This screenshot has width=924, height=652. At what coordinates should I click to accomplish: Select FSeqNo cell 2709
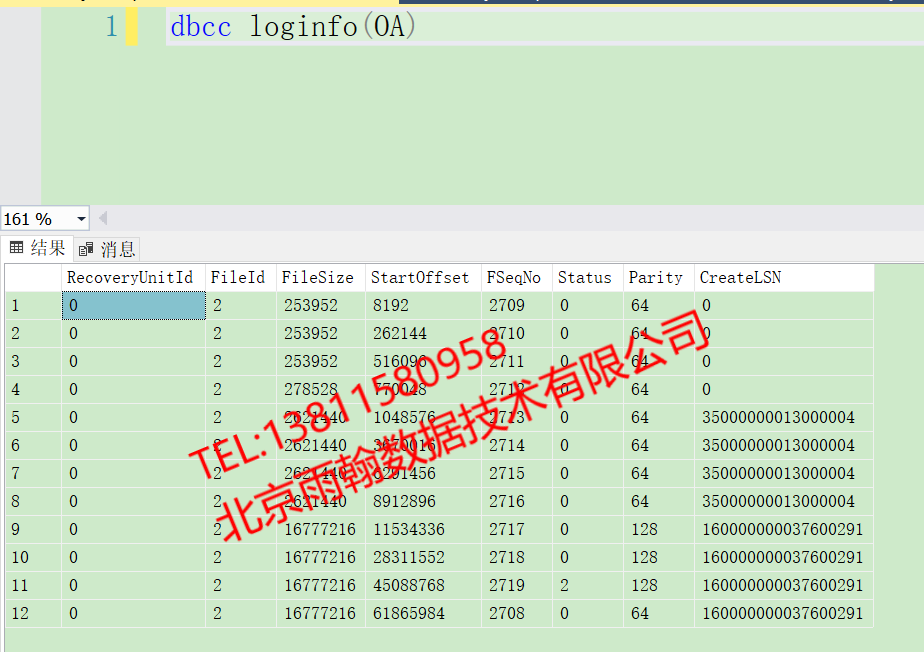click(516, 305)
